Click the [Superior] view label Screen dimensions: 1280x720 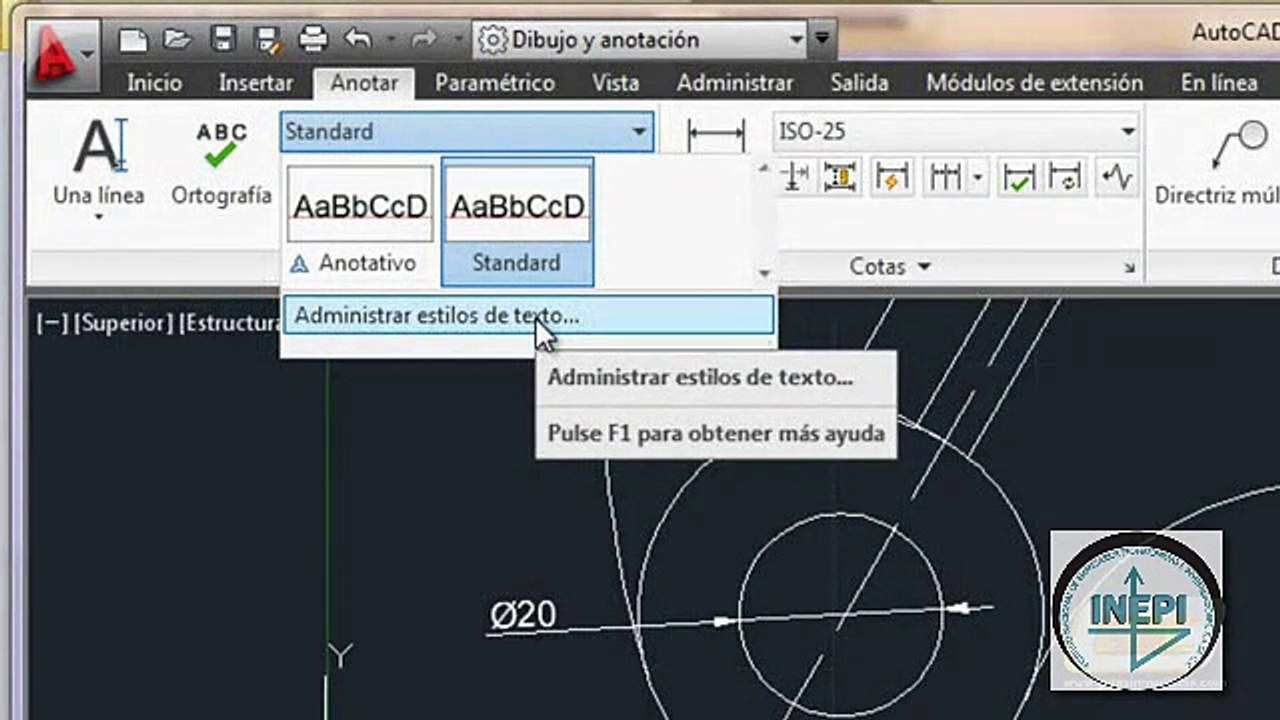pyautogui.click(x=124, y=324)
